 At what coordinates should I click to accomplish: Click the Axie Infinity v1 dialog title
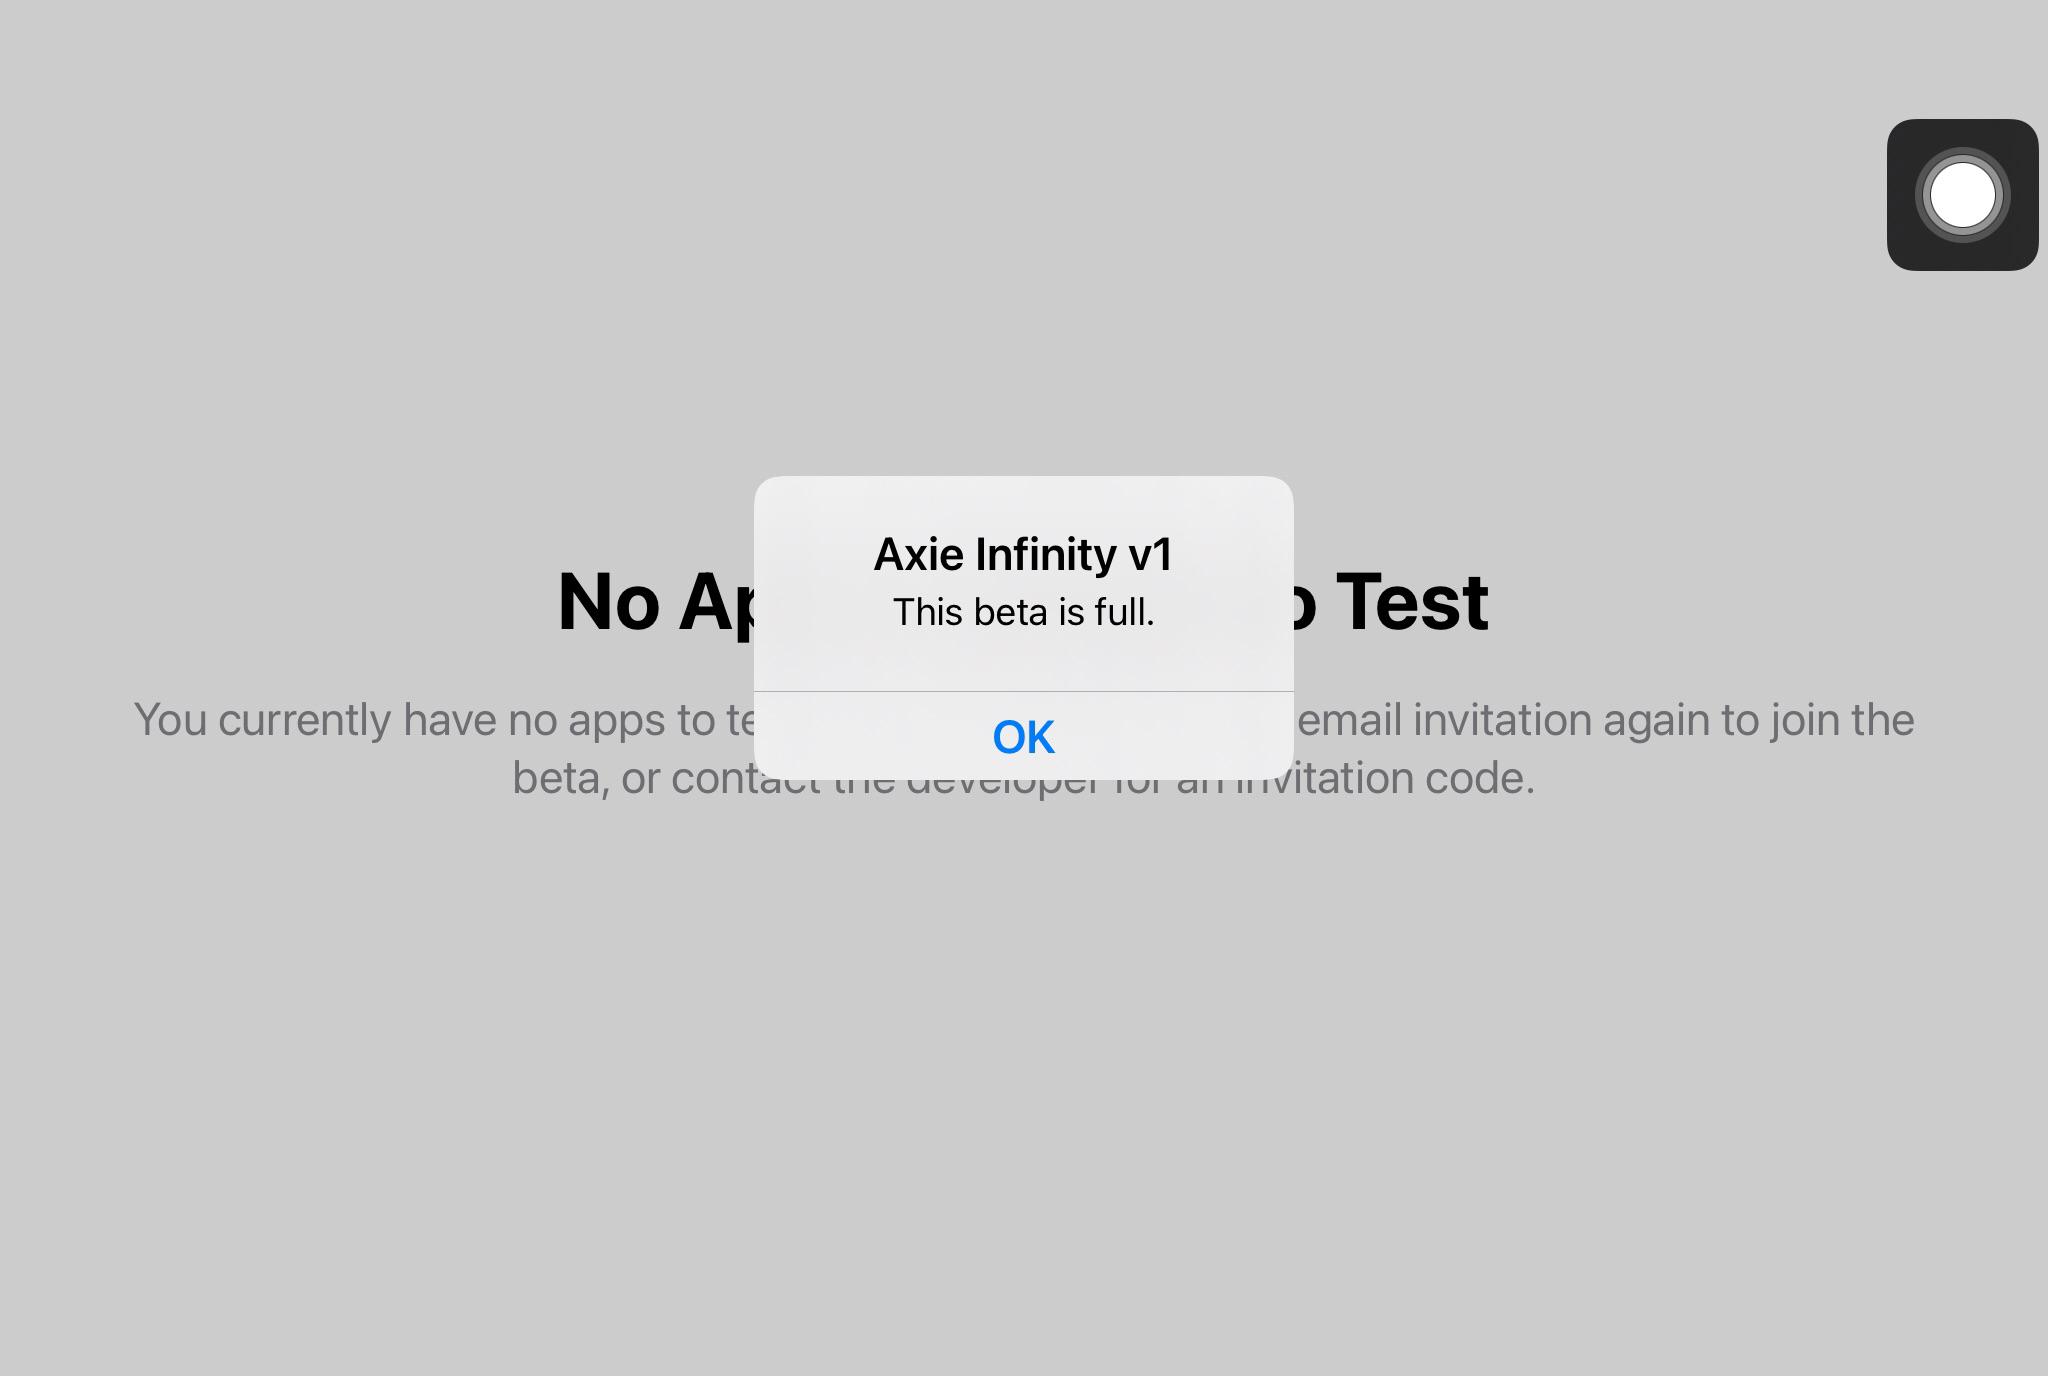tap(1023, 553)
